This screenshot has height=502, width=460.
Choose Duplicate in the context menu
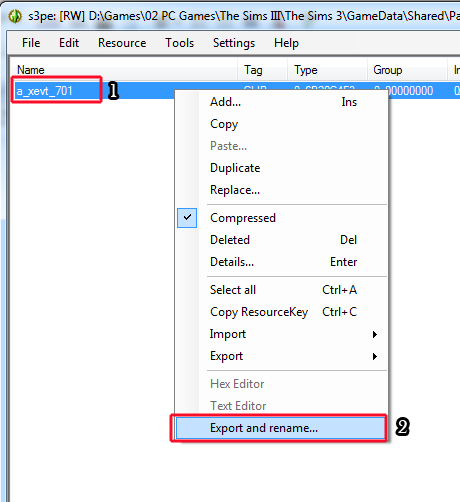[x=282, y=168]
